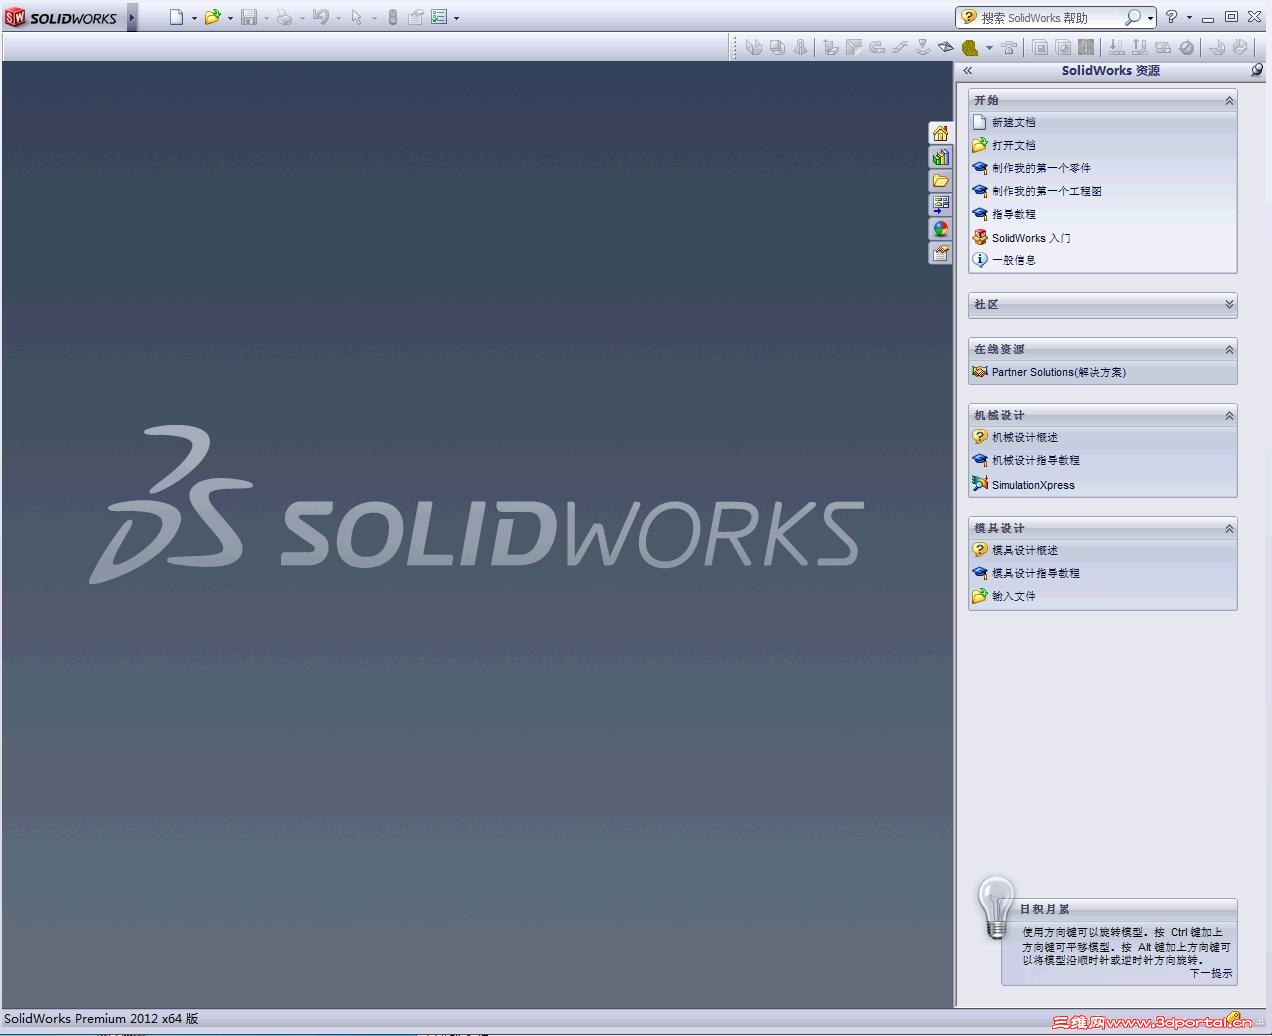Click 打开文档 link
The image size is (1272, 1036).
[1013, 145]
